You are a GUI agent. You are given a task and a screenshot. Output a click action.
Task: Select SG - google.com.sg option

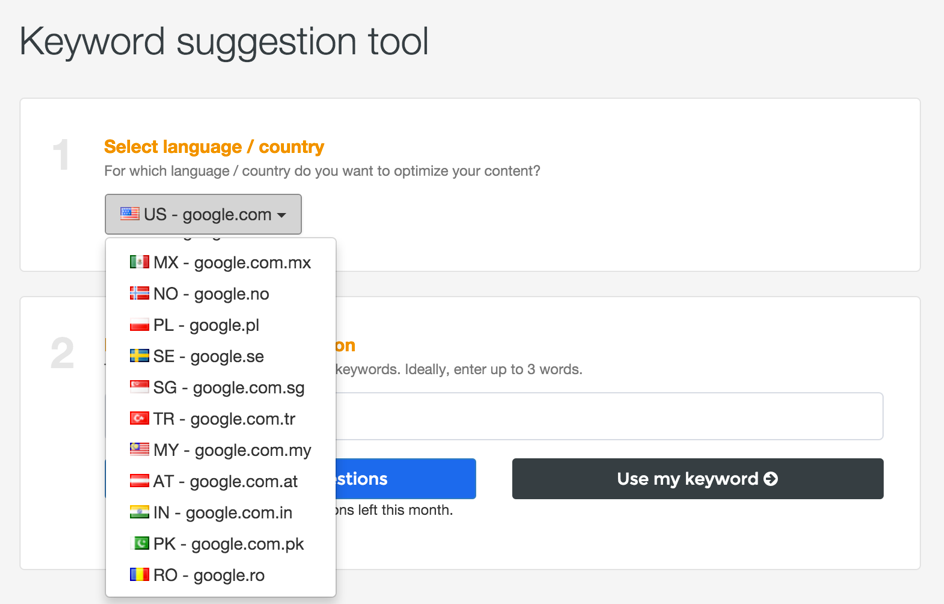228,387
